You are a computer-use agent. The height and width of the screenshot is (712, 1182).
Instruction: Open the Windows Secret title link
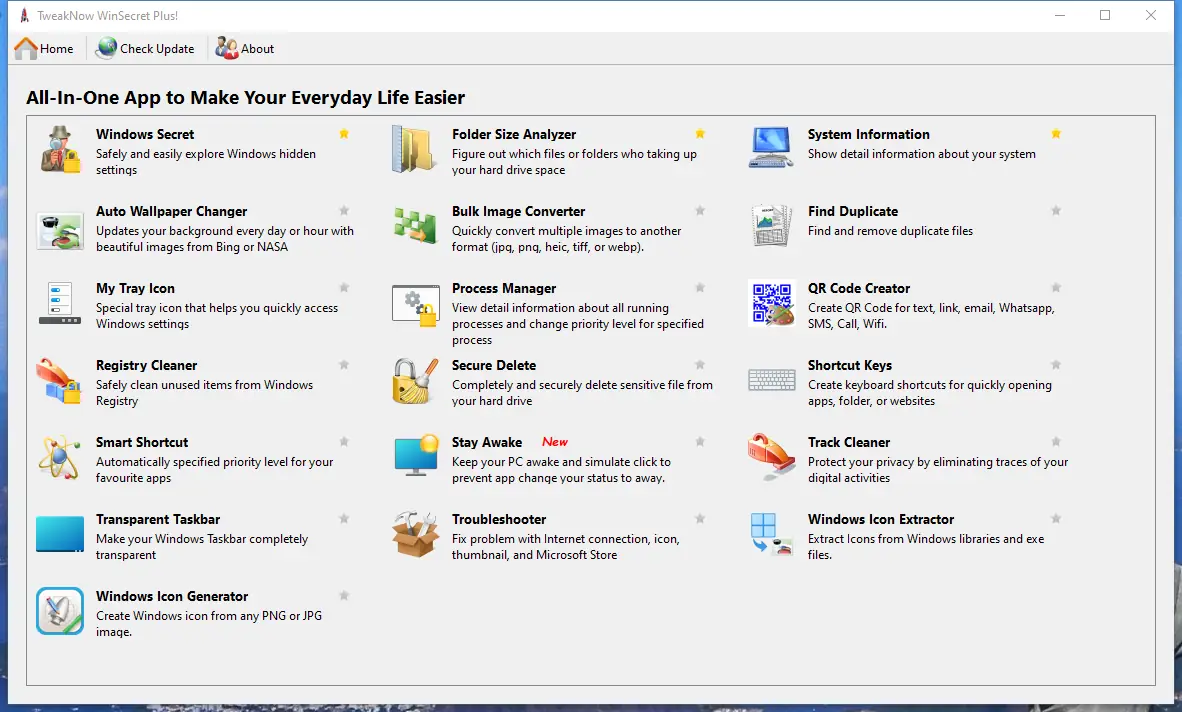[x=145, y=134]
